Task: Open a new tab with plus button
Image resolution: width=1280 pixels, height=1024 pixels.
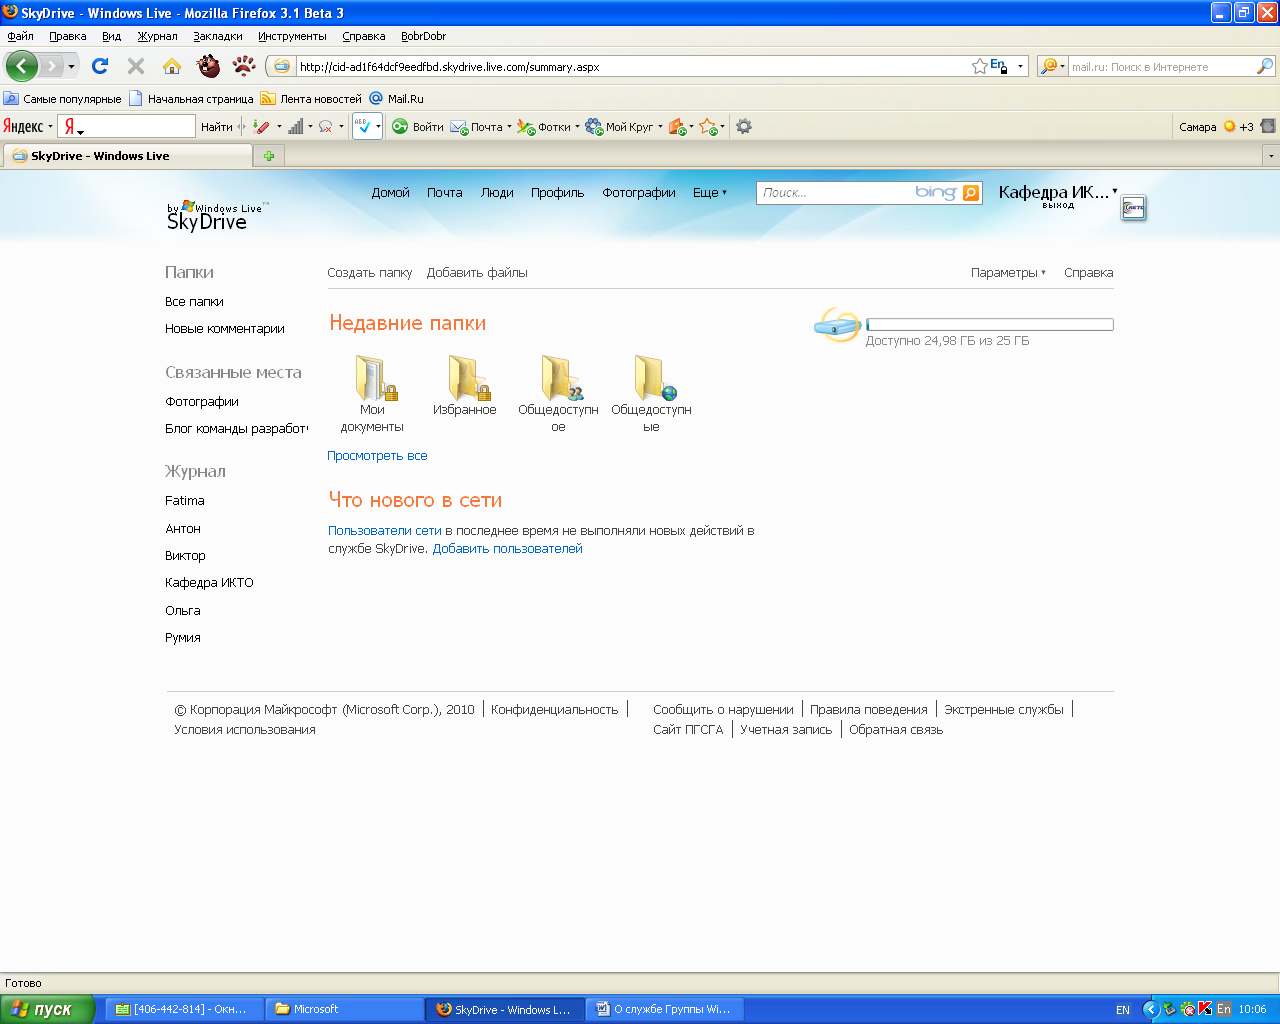Action: point(269,156)
